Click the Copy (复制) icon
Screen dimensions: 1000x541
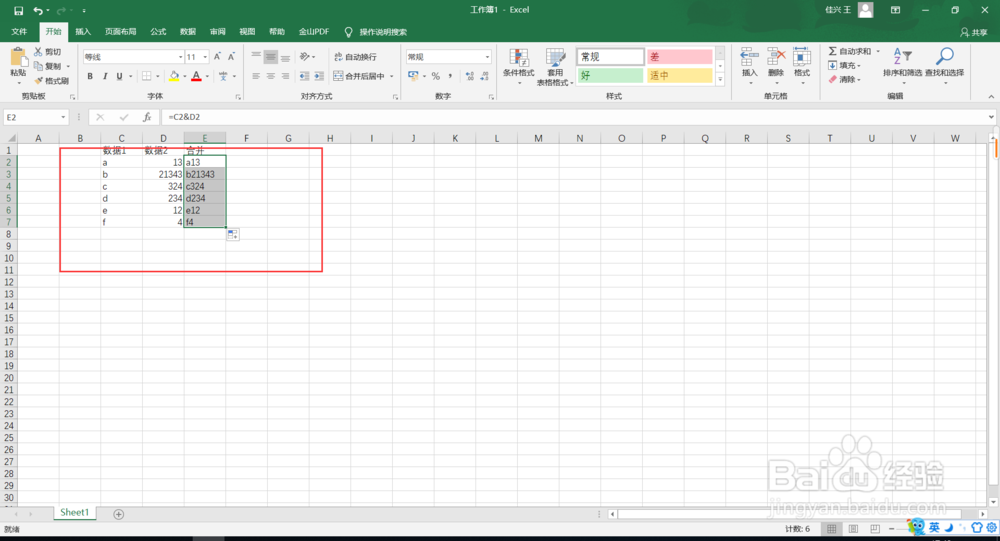pos(38,66)
